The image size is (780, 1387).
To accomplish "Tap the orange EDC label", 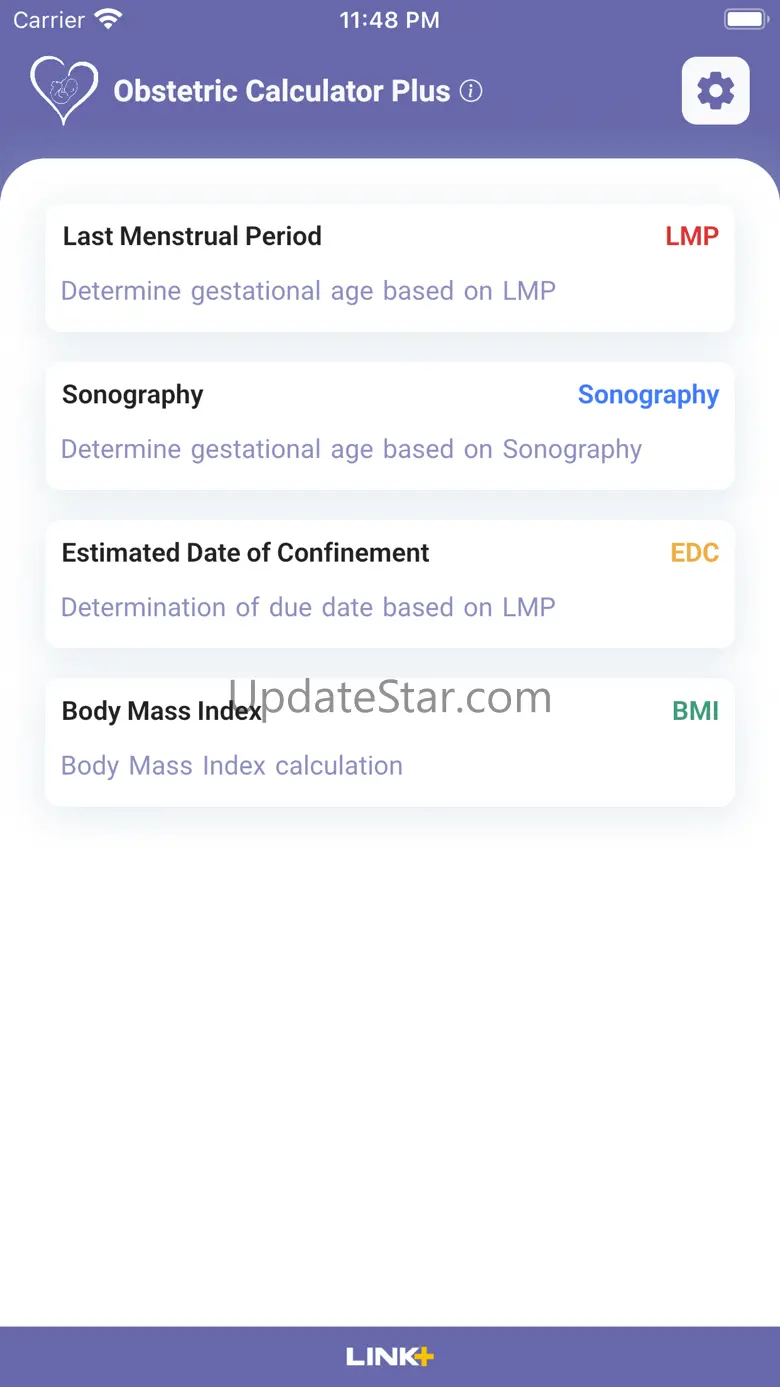I will (x=695, y=553).
